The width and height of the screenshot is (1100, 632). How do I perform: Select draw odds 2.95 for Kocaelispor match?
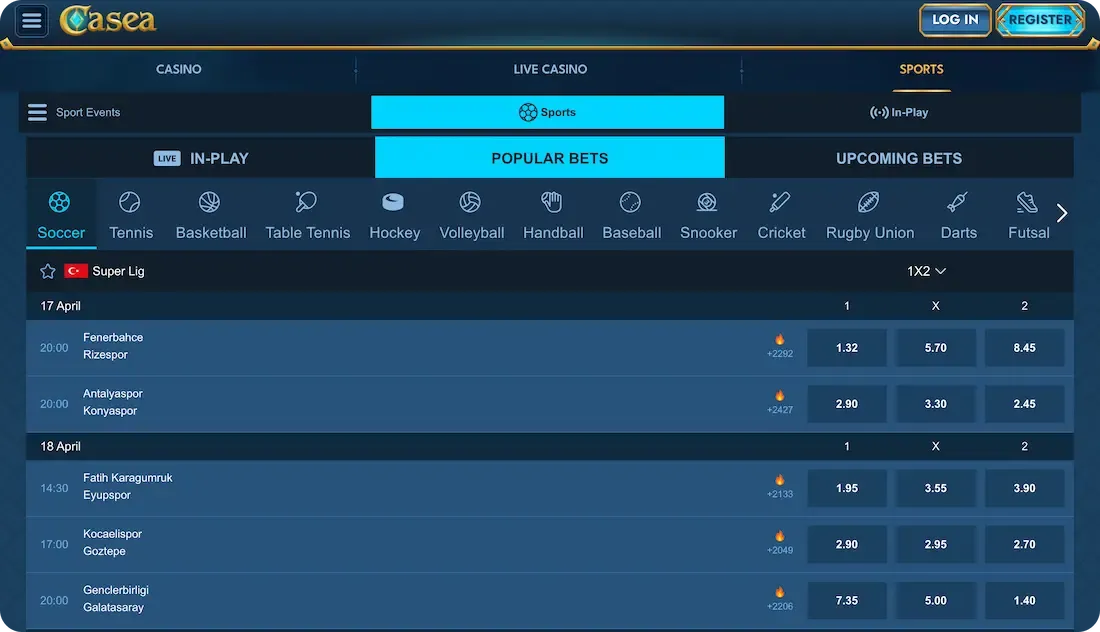935,544
